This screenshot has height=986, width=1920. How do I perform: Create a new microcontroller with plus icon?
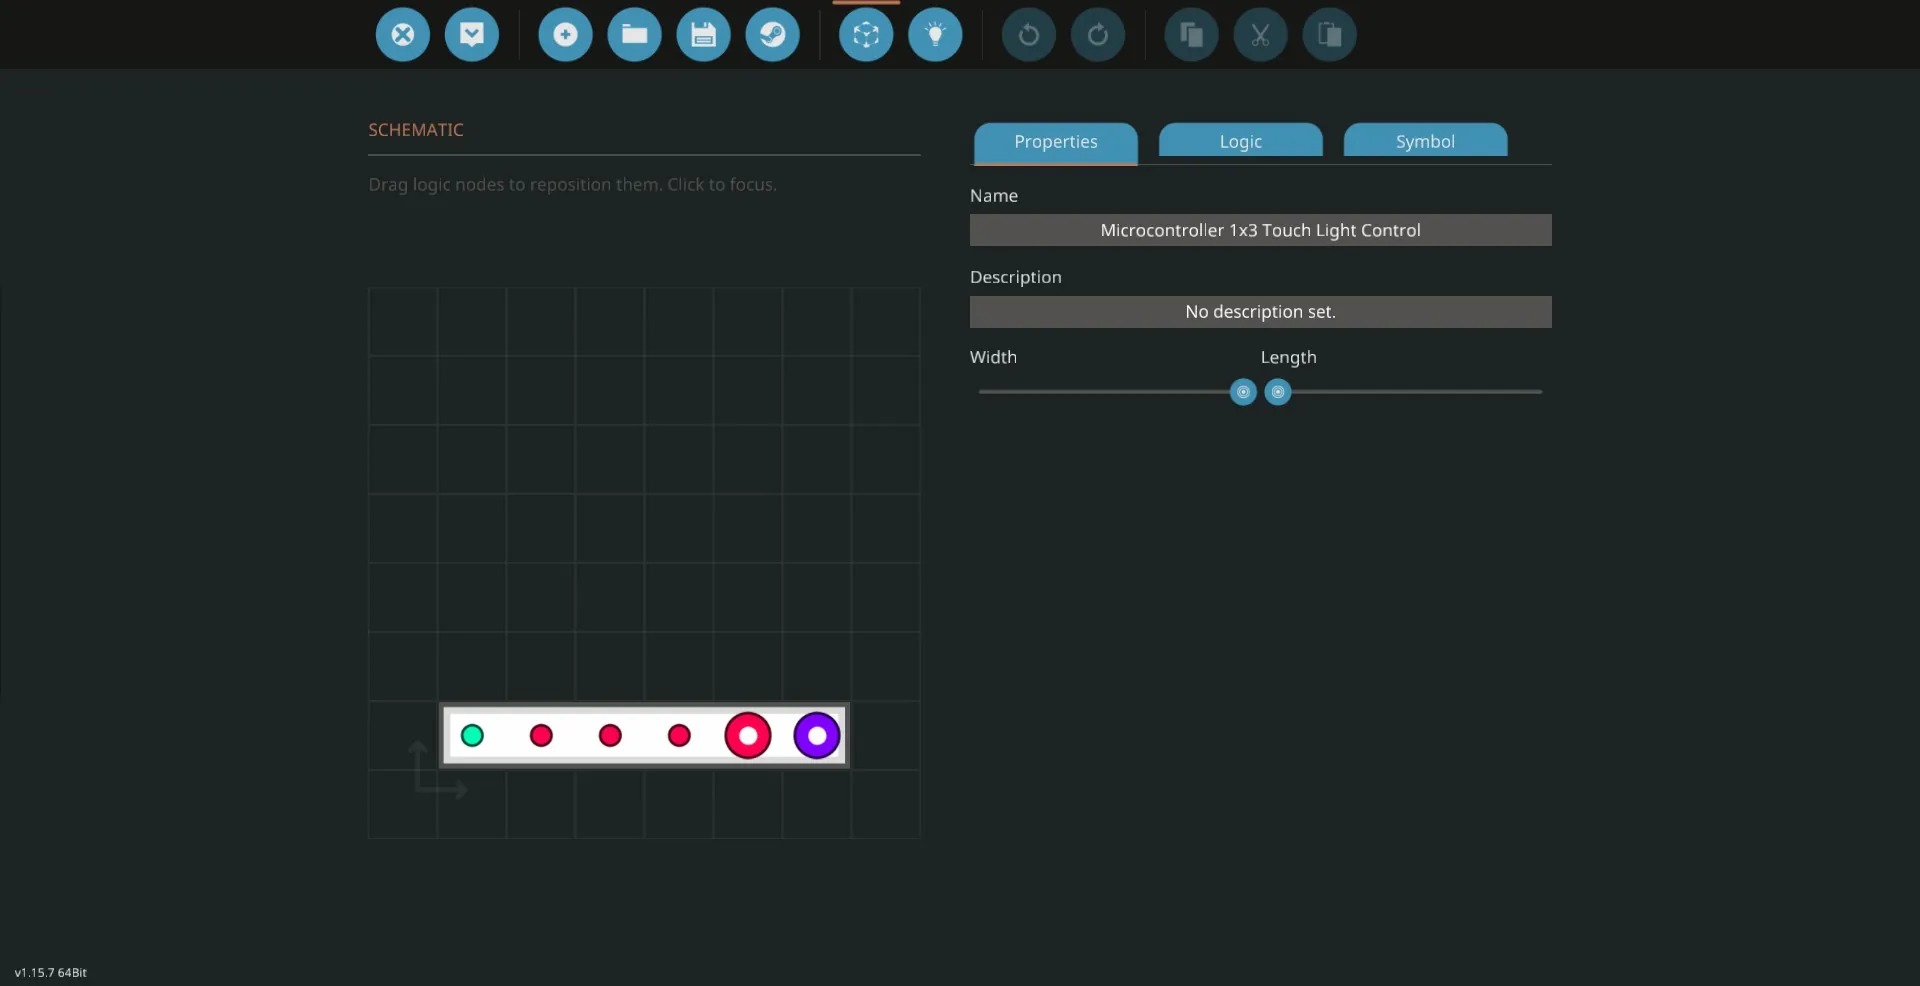pyautogui.click(x=565, y=35)
